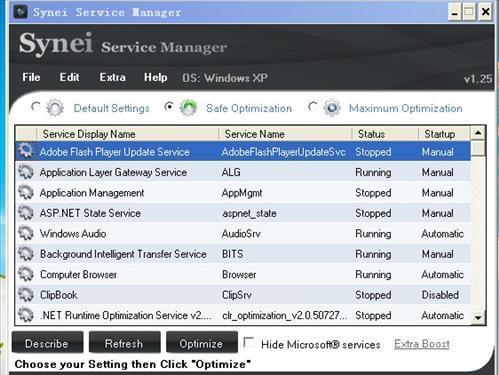Click the service list scrollbar thumb
This screenshot has width=499, height=375.
[x=478, y=148]
